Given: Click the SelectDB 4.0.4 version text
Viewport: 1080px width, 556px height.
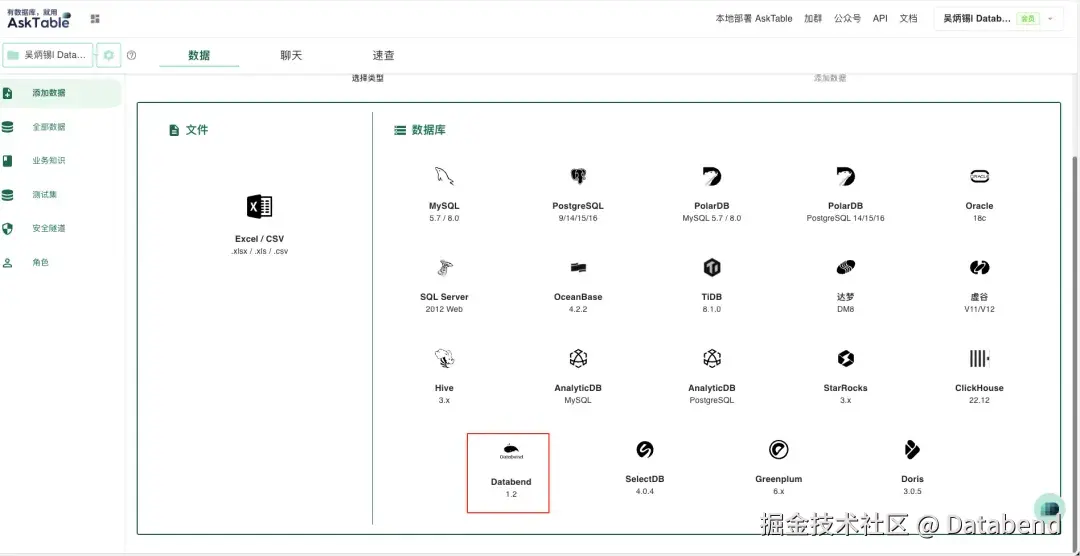Looking at the screenshot, I should tap(645, 491).
